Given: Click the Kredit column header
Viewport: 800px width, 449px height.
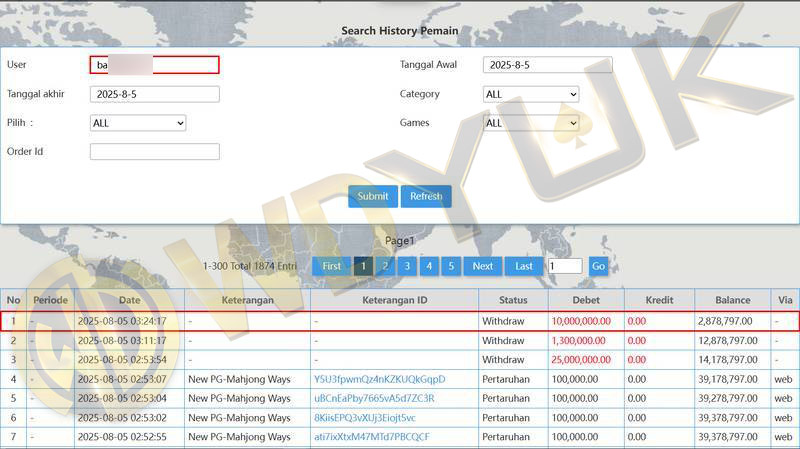Looking at the screenshot, I should [x=659, y=301].
